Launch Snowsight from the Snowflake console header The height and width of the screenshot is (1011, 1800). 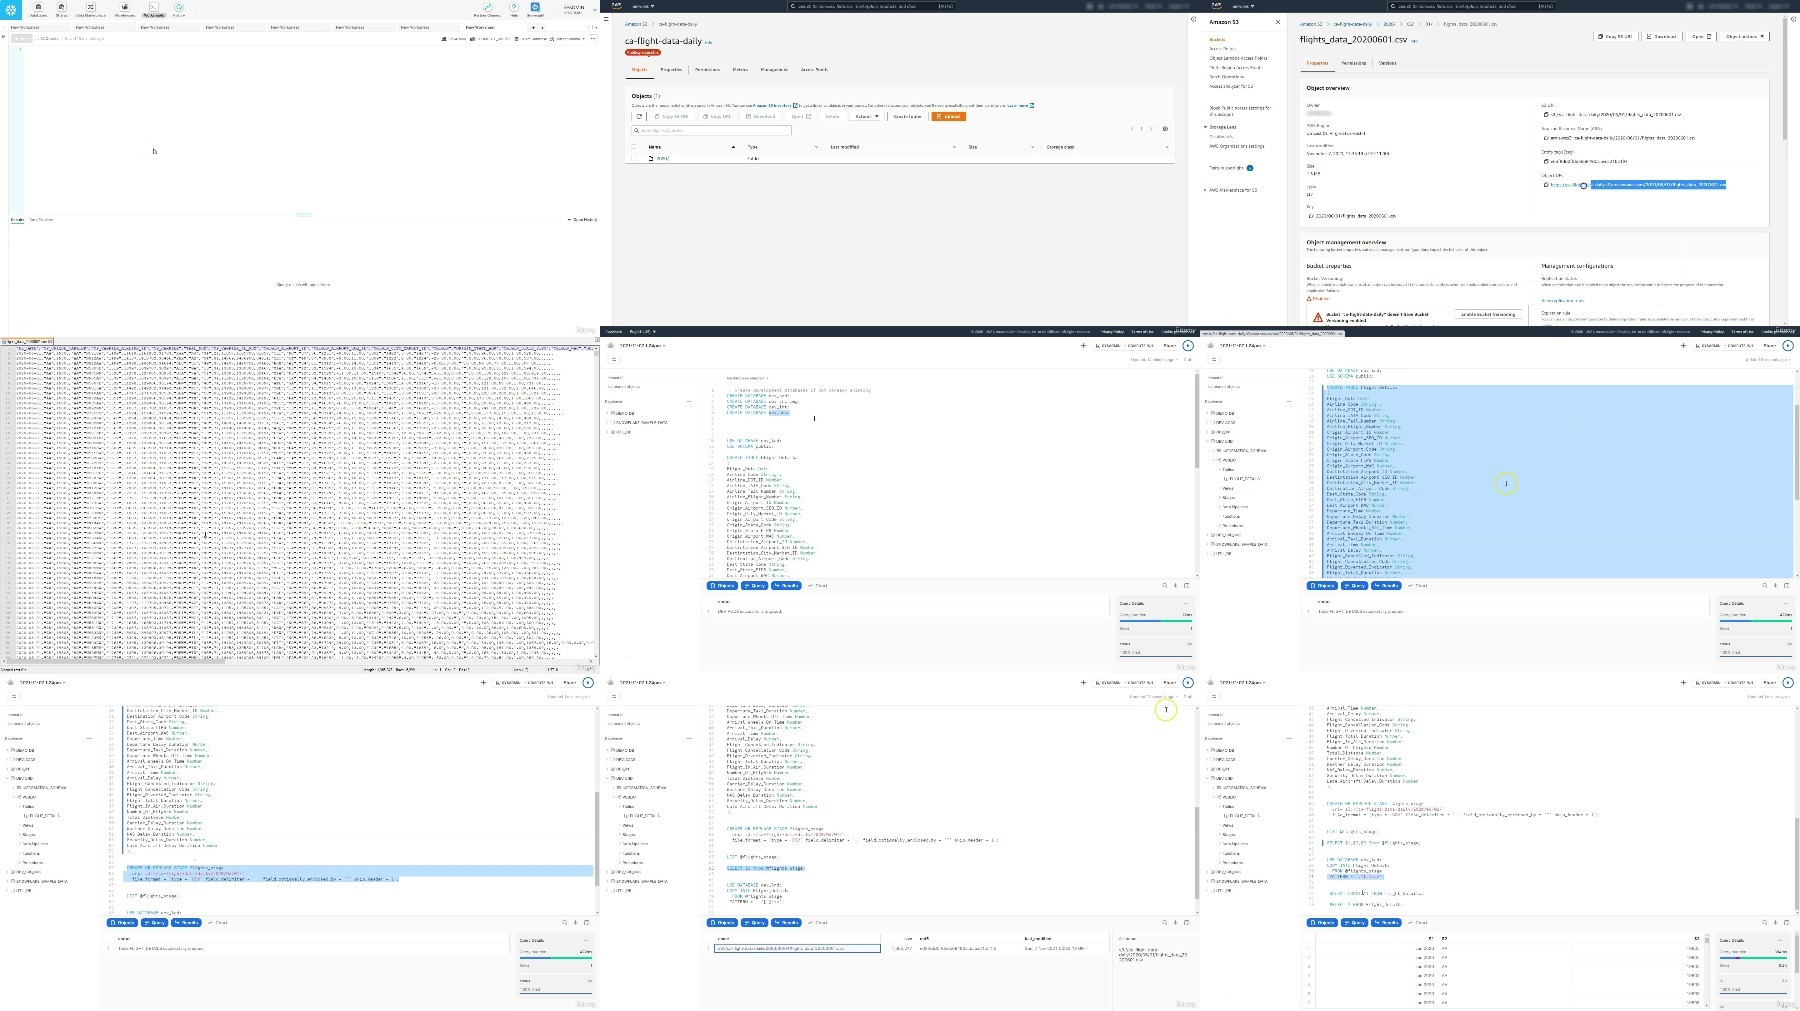pos(535,10)
